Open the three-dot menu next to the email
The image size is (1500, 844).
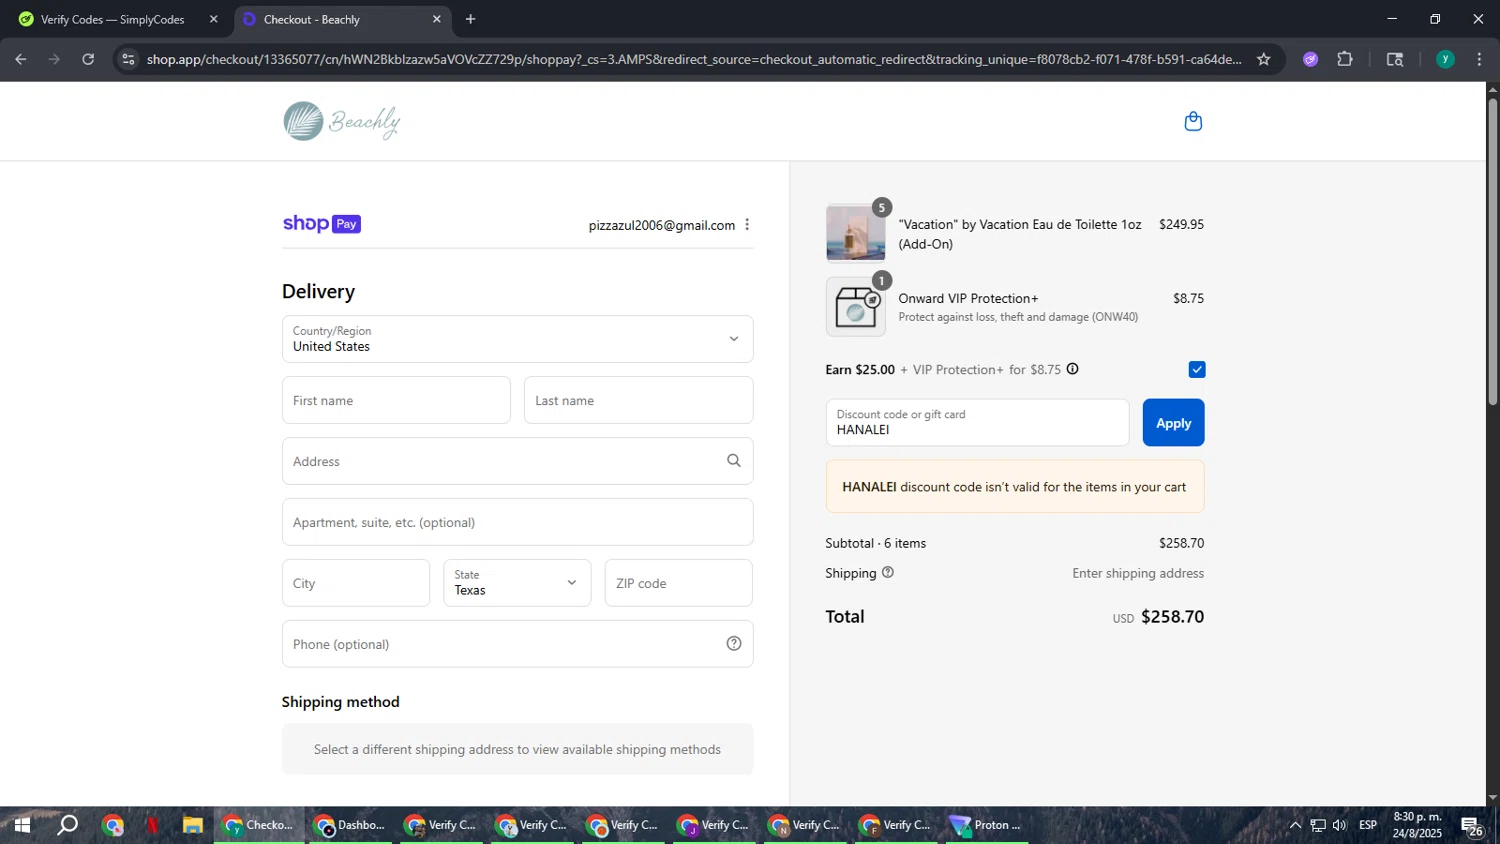click(x=747, y=225)
